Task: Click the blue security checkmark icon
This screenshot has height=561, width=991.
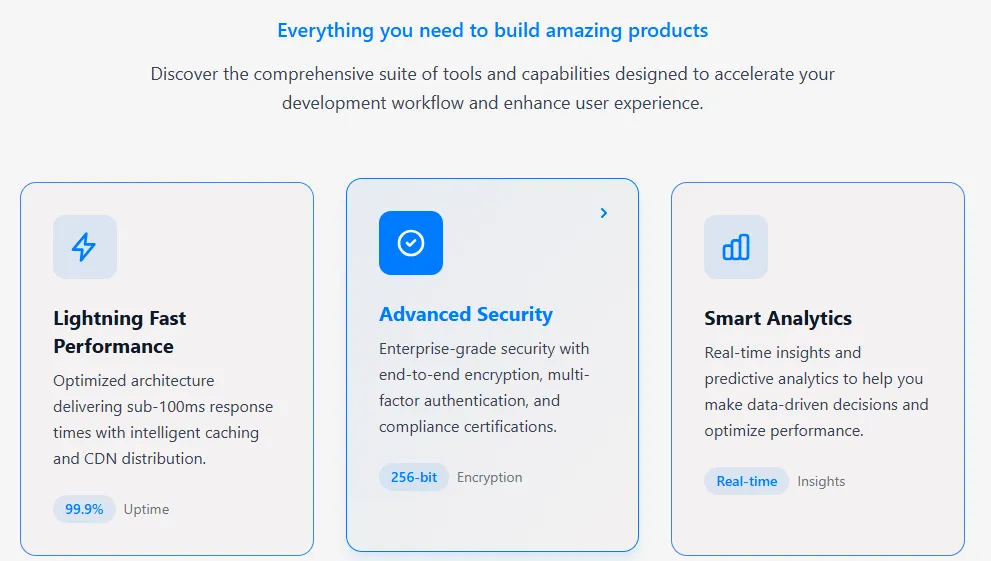Action: point(411,243)
